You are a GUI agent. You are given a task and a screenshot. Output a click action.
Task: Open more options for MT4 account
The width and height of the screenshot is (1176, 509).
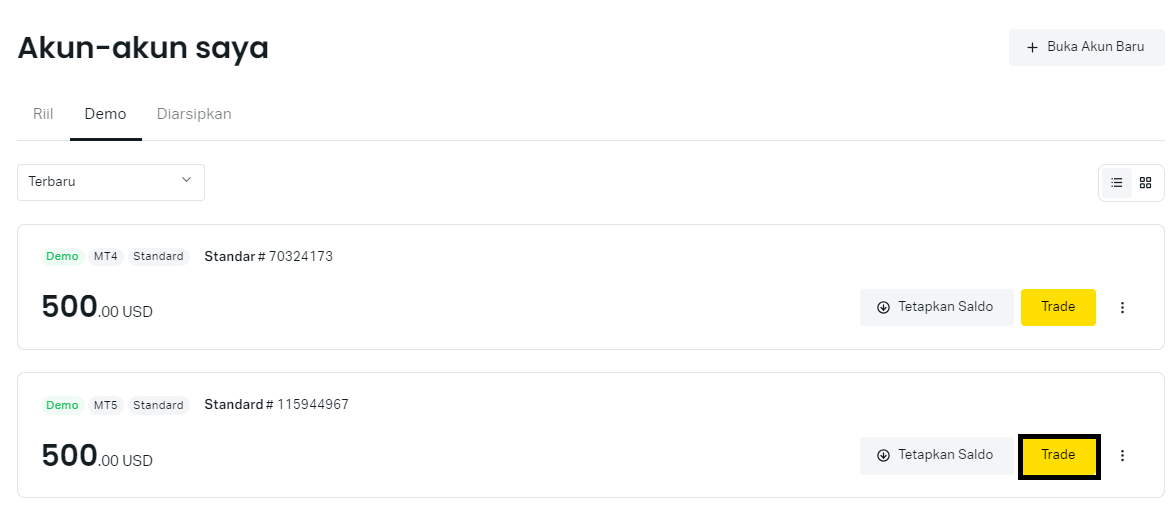(1122, 308)
